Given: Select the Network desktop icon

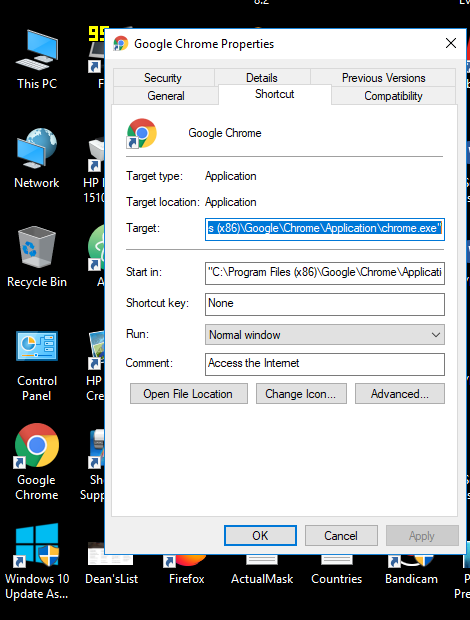Looking at the screenshot, I should [x=37, y=158].
